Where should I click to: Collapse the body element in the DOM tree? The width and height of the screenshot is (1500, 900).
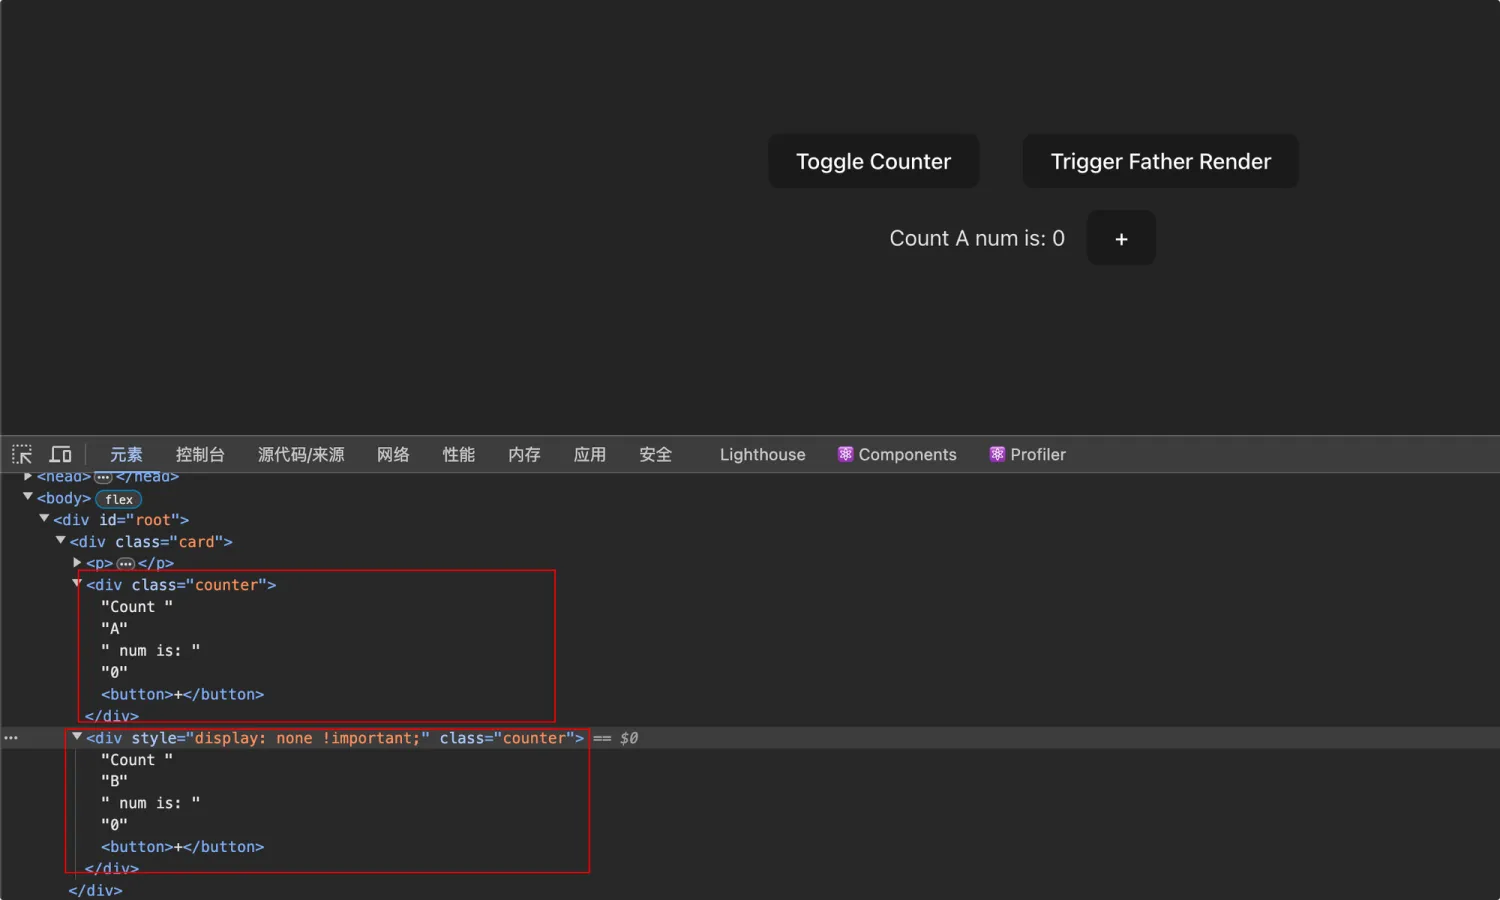pyautogui.click(x=27, y=497)
